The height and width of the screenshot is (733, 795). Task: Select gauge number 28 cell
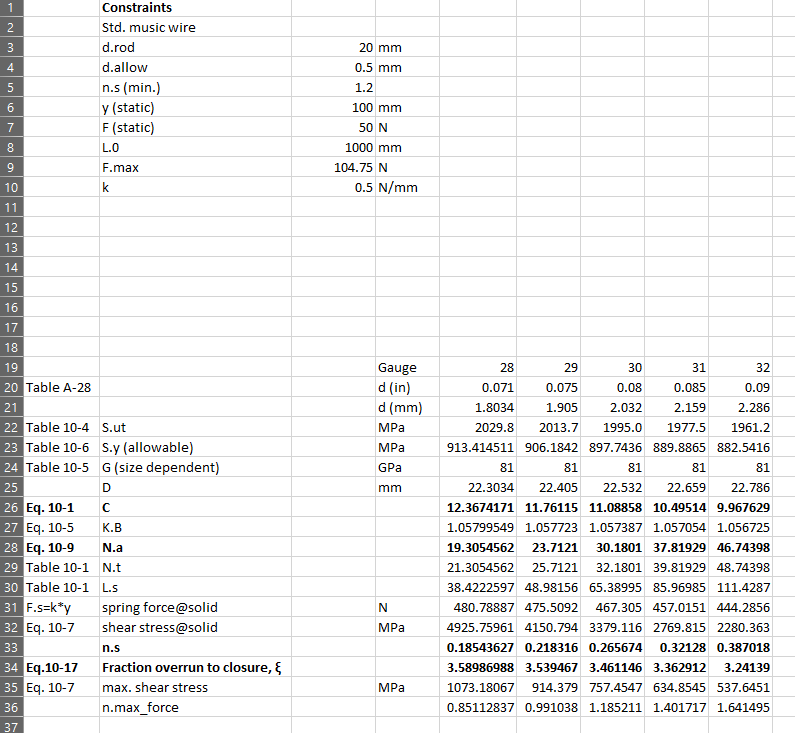pyautogui.click(x=478, y=368)
